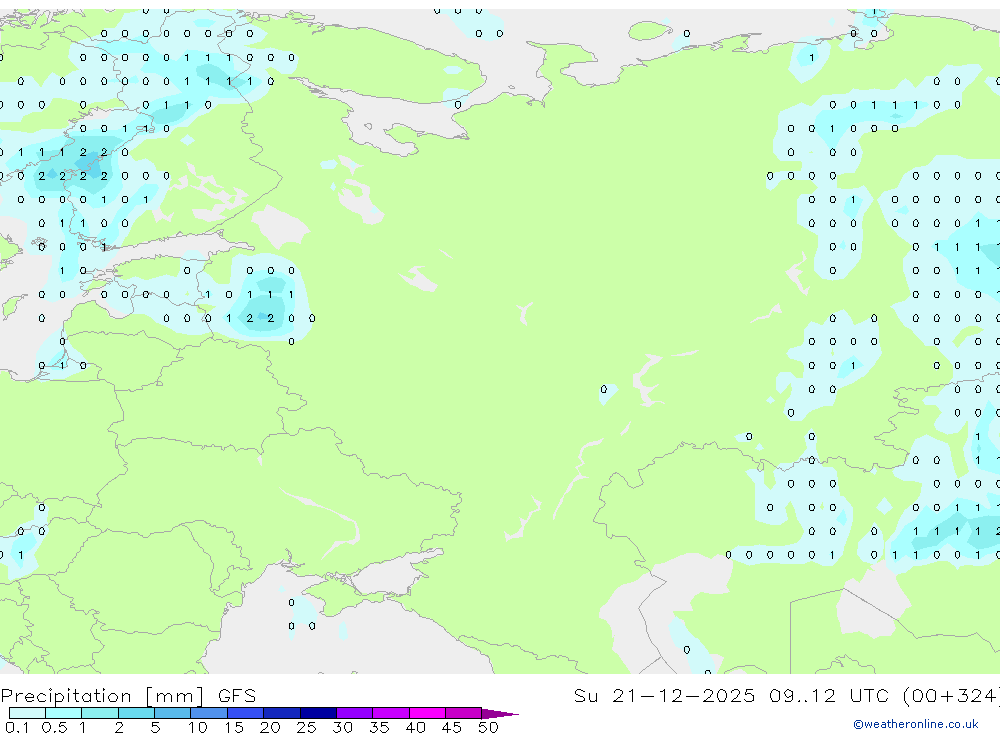Viewport: 1000px width, 733px height.
Task: Click the 20–25 mm legend color swatch
Action: [282, 713]
